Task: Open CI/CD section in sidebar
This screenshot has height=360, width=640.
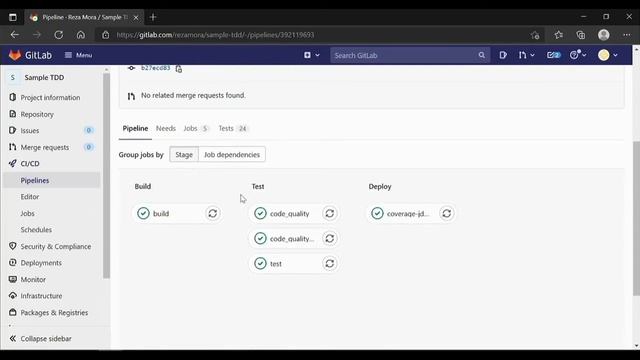Action: click(x=30, y=164)
